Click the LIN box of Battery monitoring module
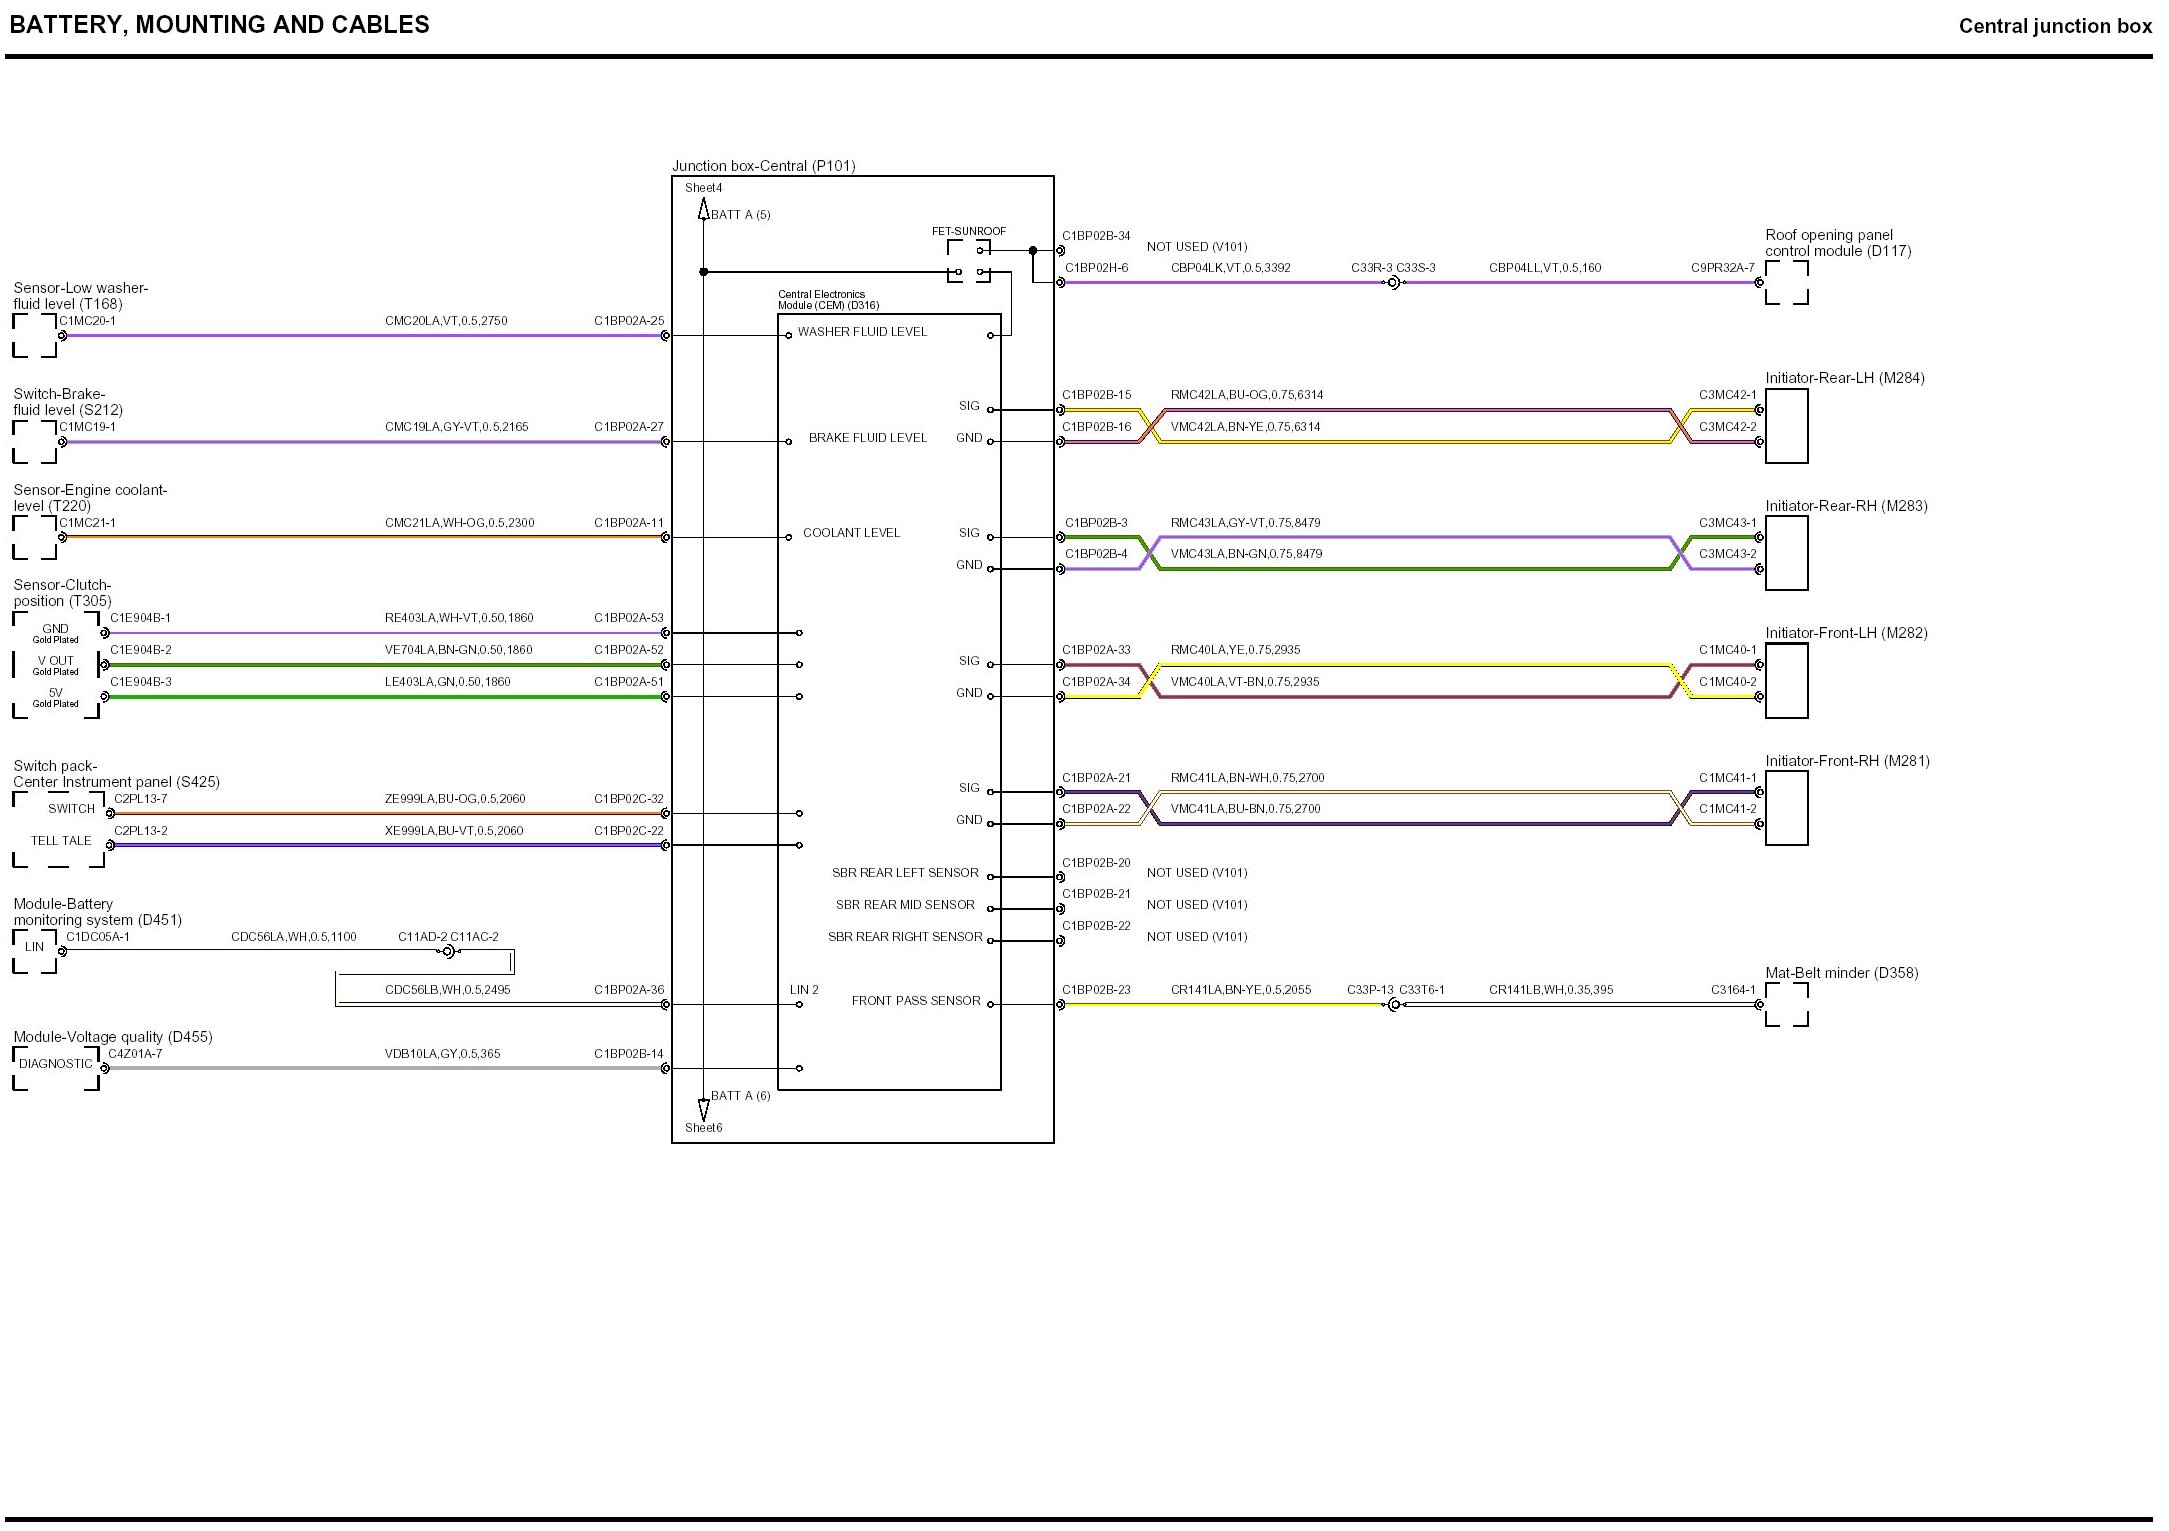This screenshot has height=1531, width=2169. click(x=34, y=947)
